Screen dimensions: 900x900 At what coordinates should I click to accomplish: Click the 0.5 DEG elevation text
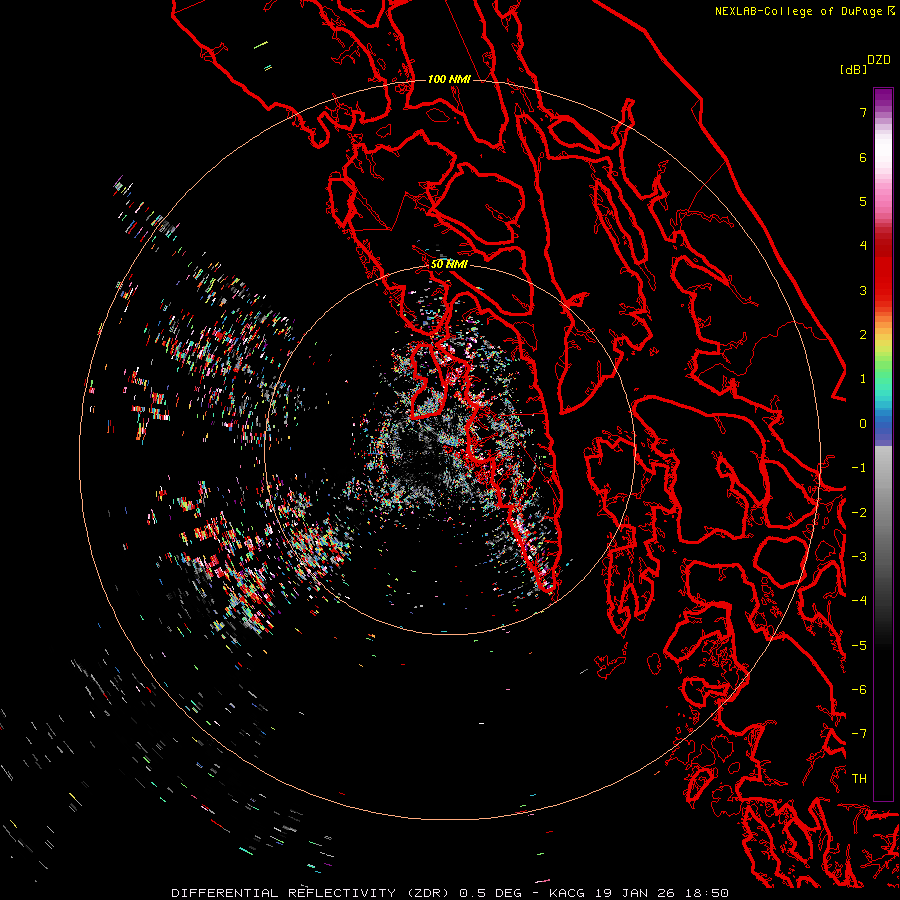click(491, 893)
